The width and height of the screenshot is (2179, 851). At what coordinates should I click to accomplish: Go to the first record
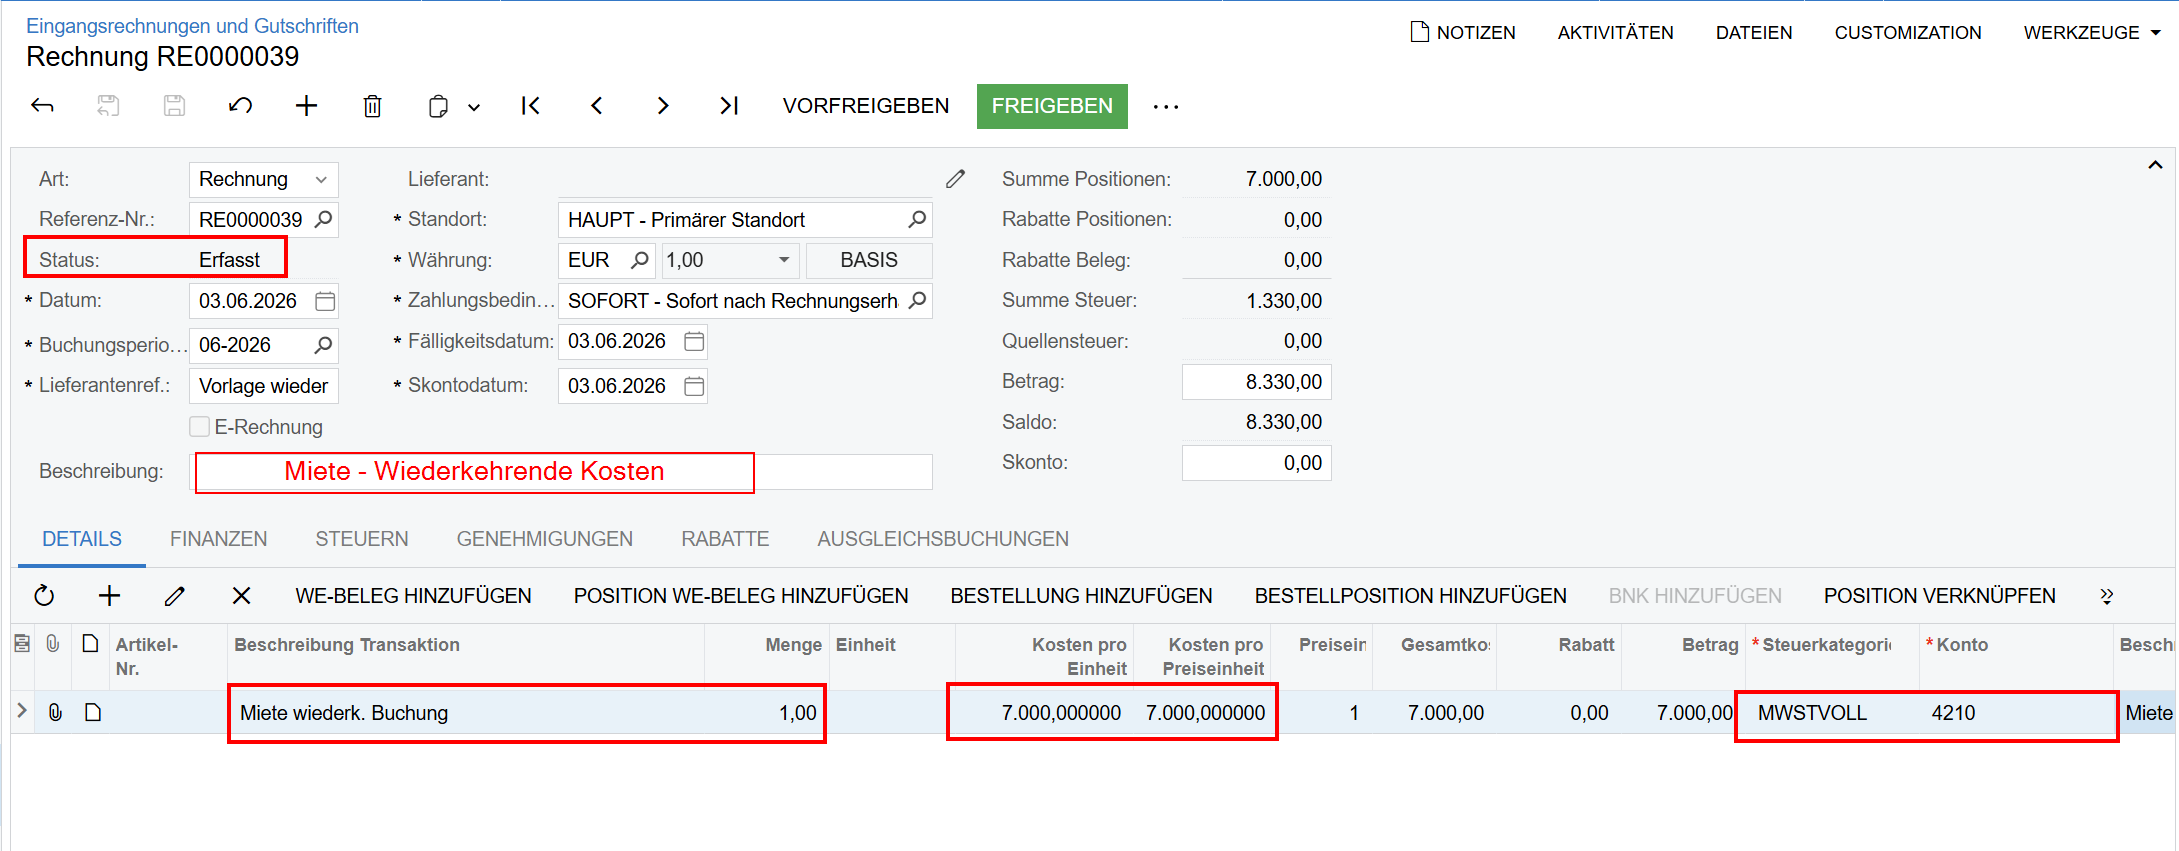[531, 105]
